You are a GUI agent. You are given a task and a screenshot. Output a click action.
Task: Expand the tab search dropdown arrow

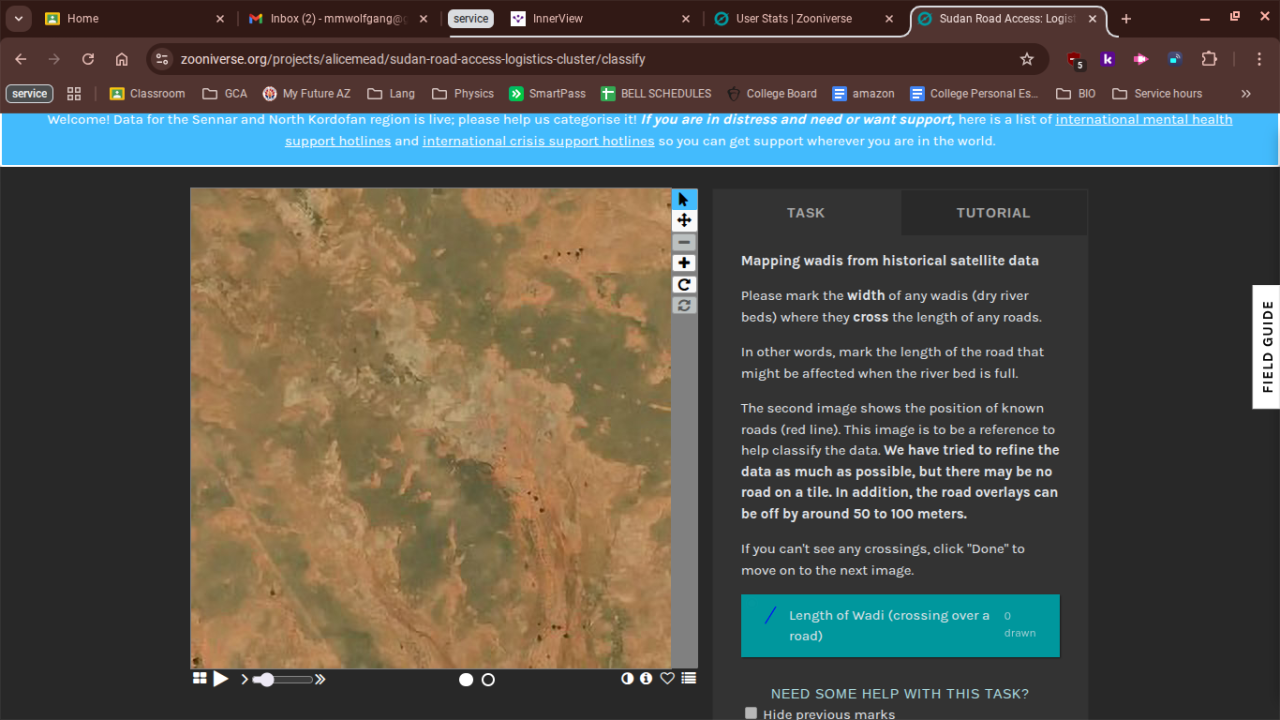pyautogui.click(x=18, y=18)
